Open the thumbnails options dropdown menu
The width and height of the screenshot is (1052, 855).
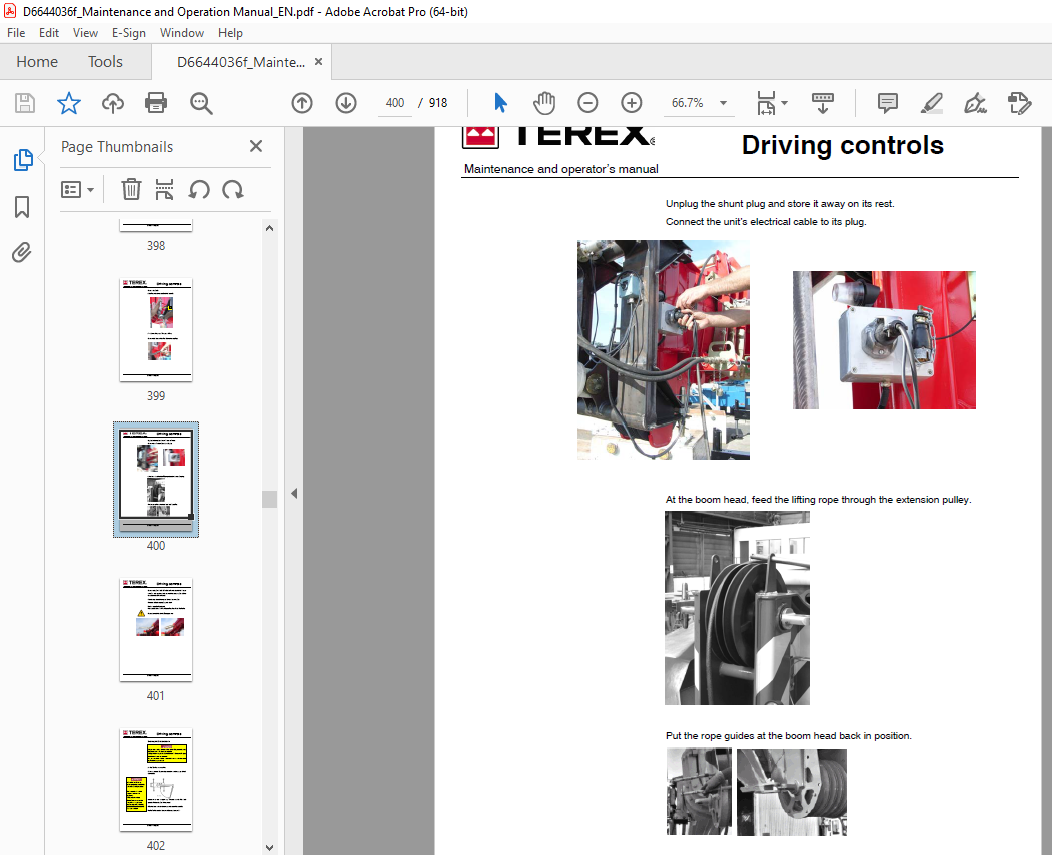point(77,189)
